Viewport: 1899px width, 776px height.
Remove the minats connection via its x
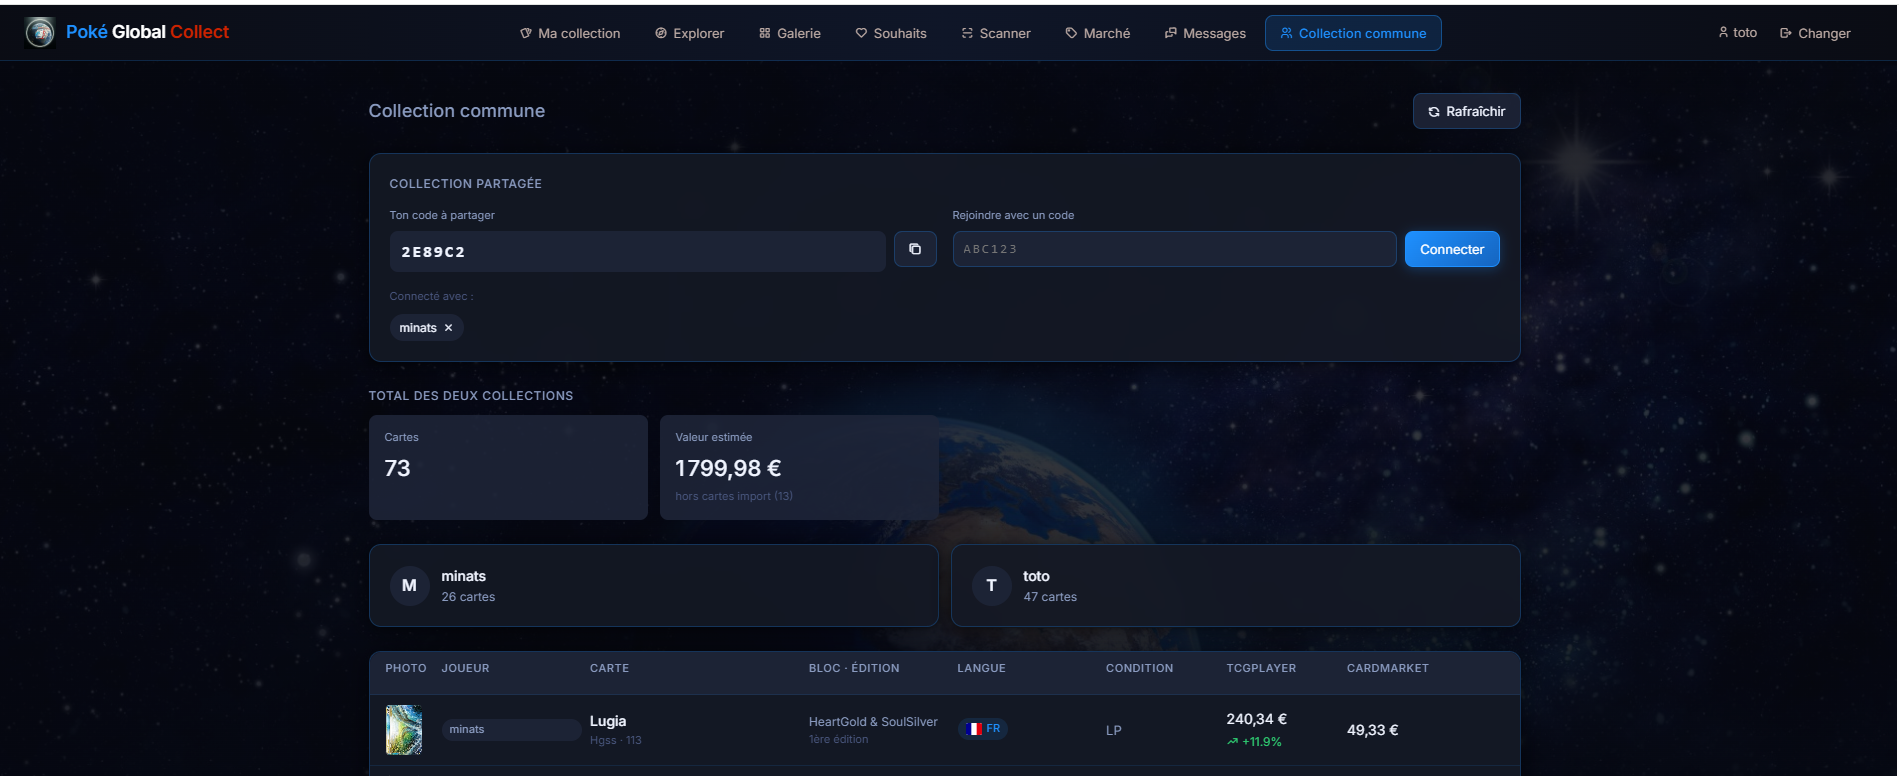pyautogui.click(x=448, y=328)
